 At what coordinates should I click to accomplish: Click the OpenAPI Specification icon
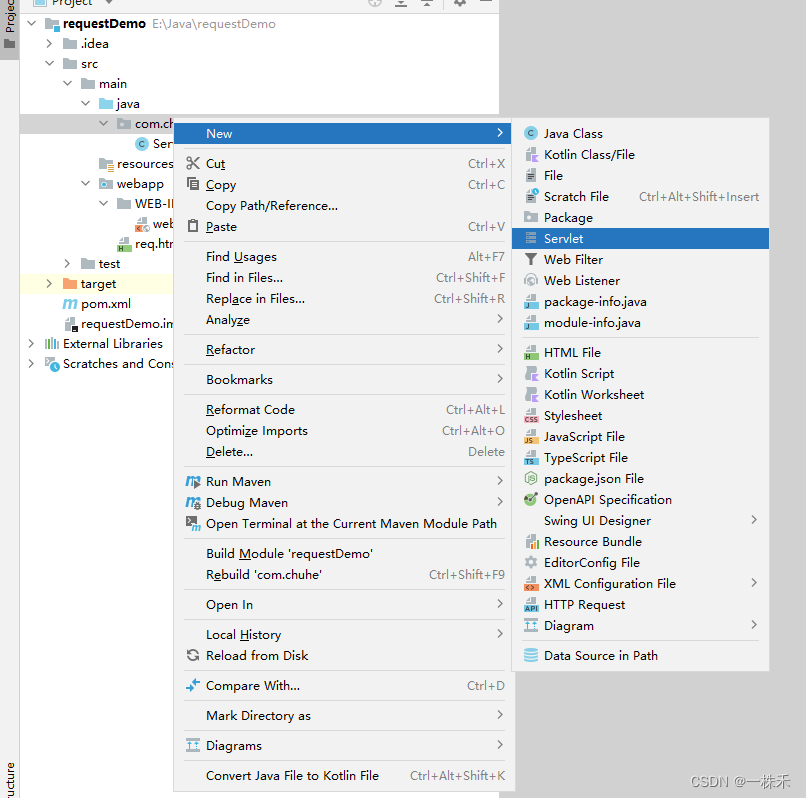[530, 500]
